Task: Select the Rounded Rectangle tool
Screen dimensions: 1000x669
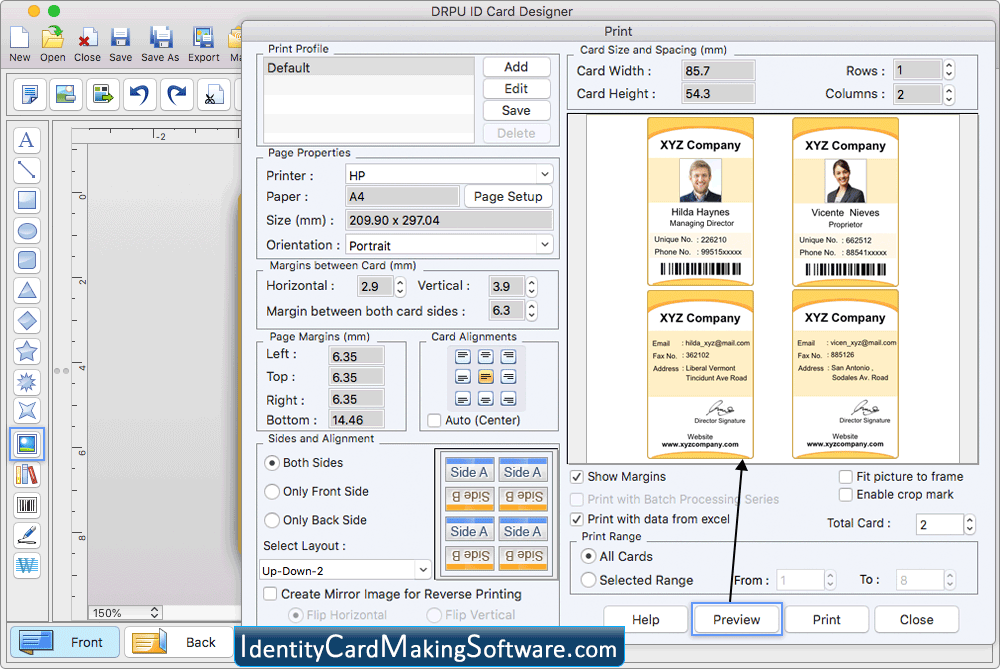Action: point(27,260)
